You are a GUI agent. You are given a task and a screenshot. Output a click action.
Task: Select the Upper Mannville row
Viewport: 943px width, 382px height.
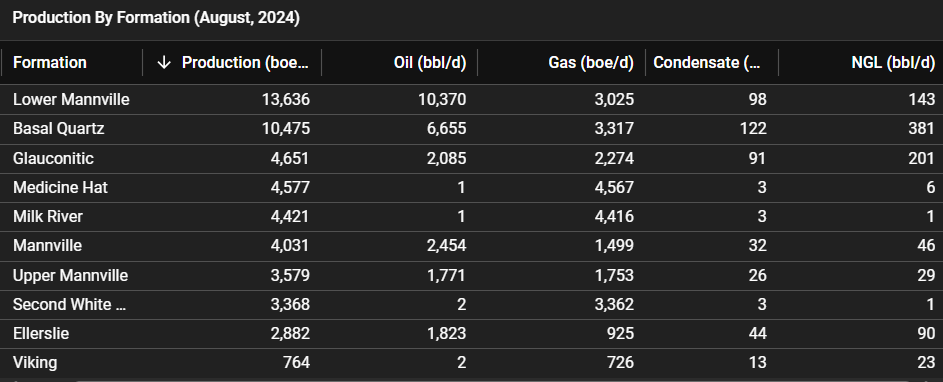472,276
